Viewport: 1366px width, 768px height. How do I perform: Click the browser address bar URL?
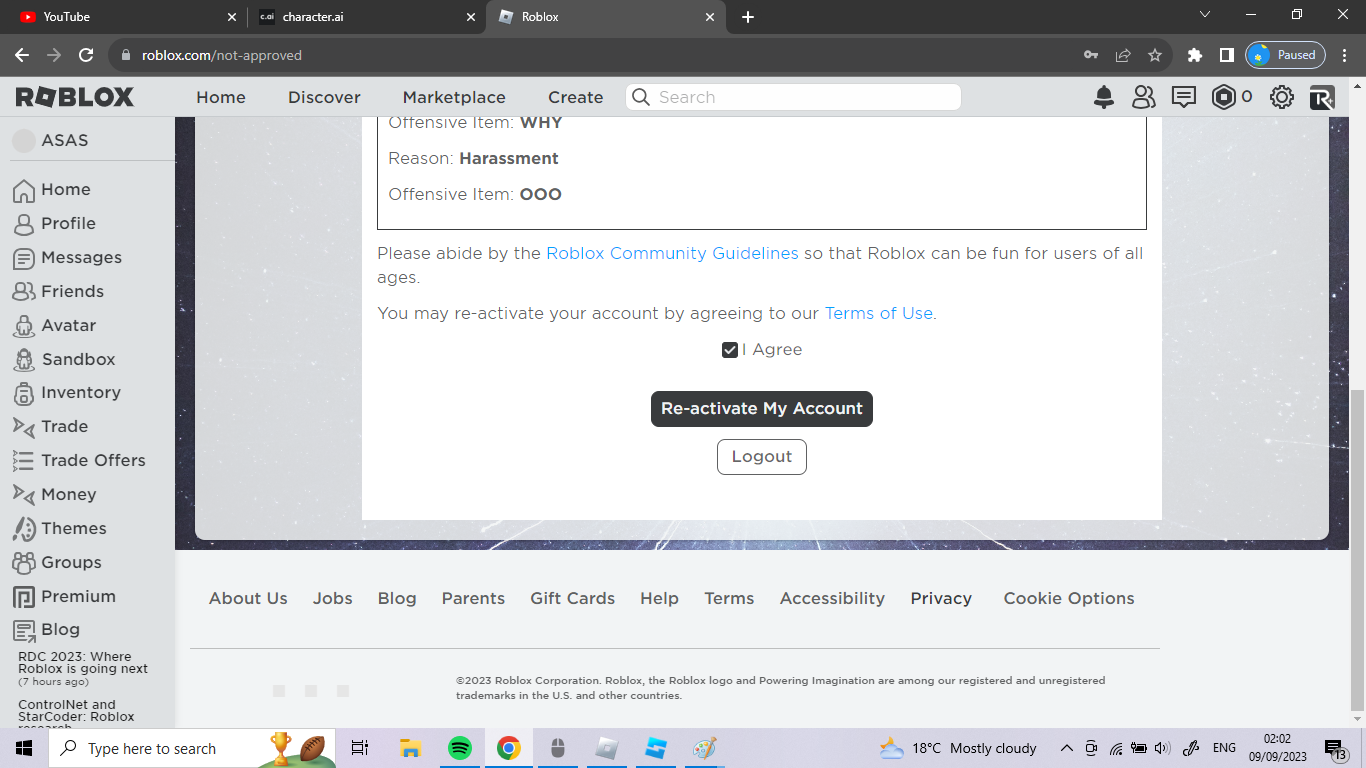(x=221, y=55)
